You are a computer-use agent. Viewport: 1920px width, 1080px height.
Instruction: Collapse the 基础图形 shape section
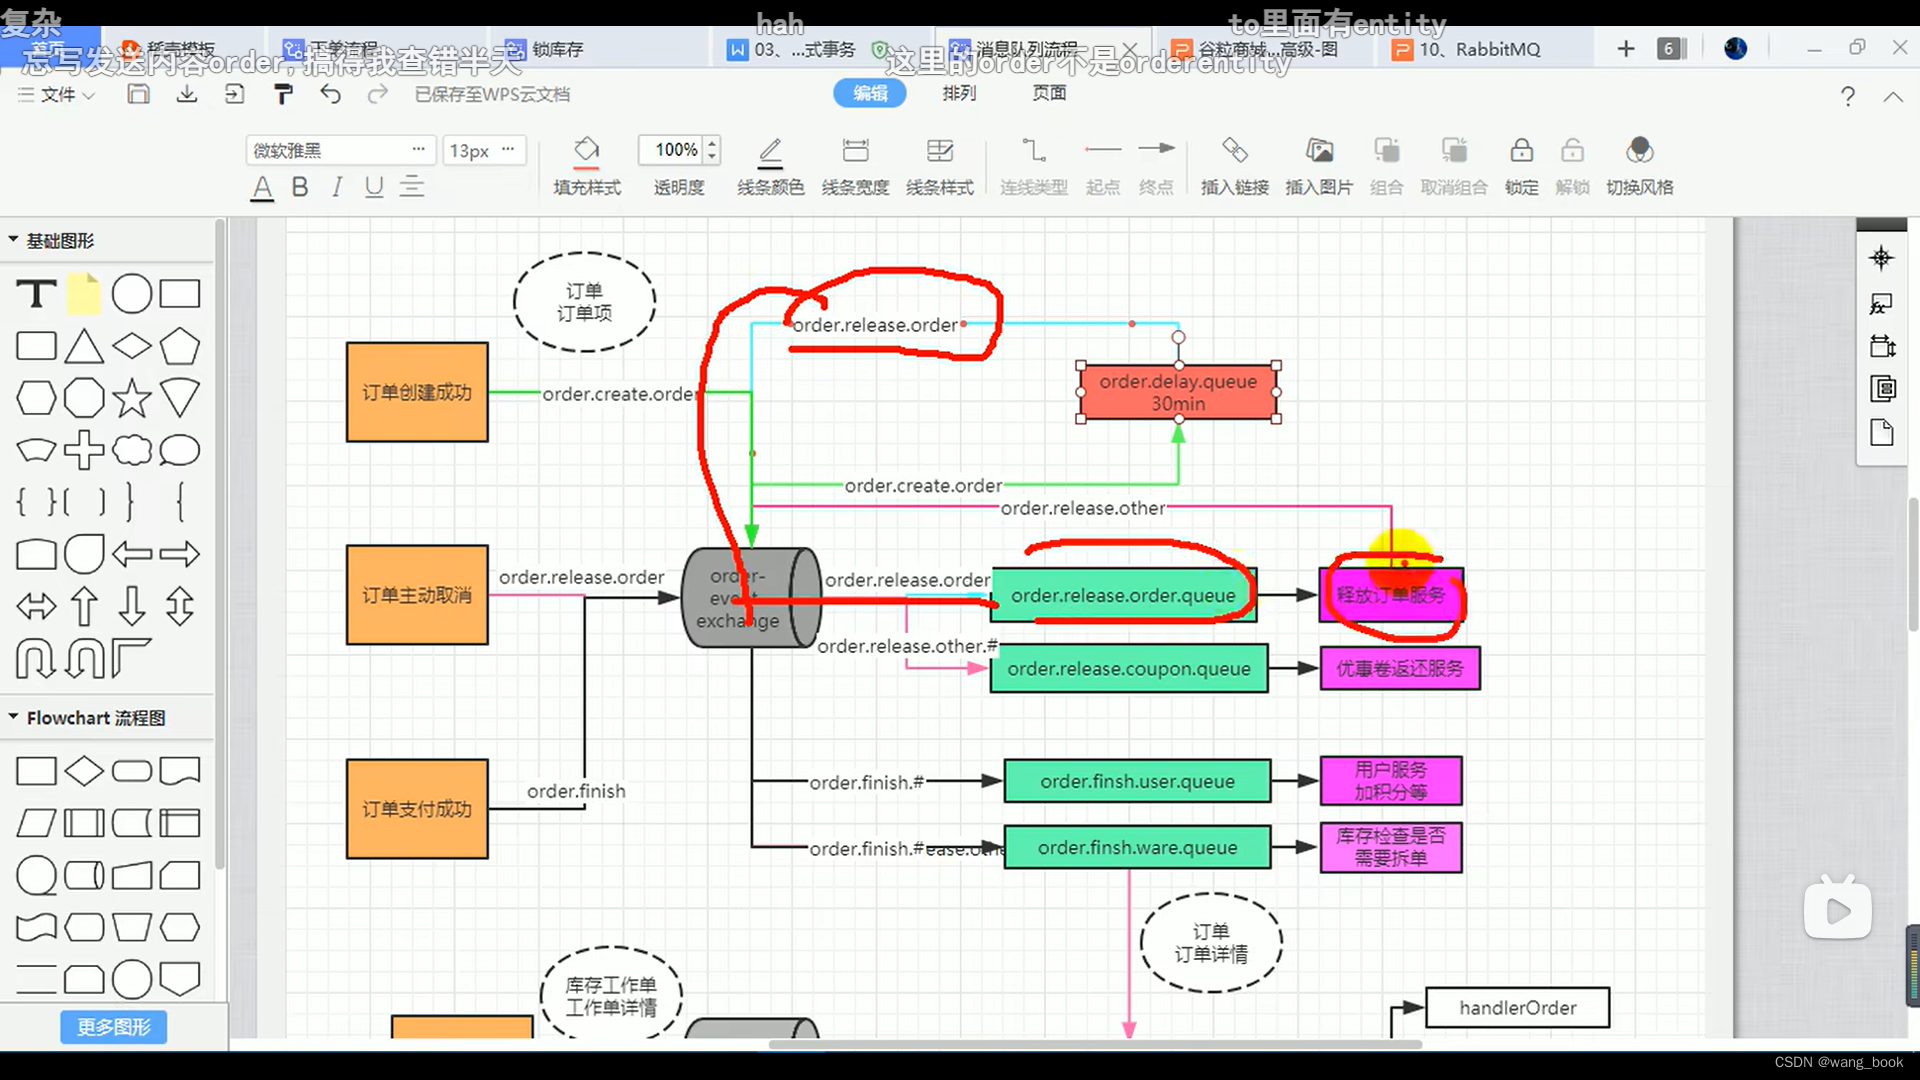(x=14, y=240)
